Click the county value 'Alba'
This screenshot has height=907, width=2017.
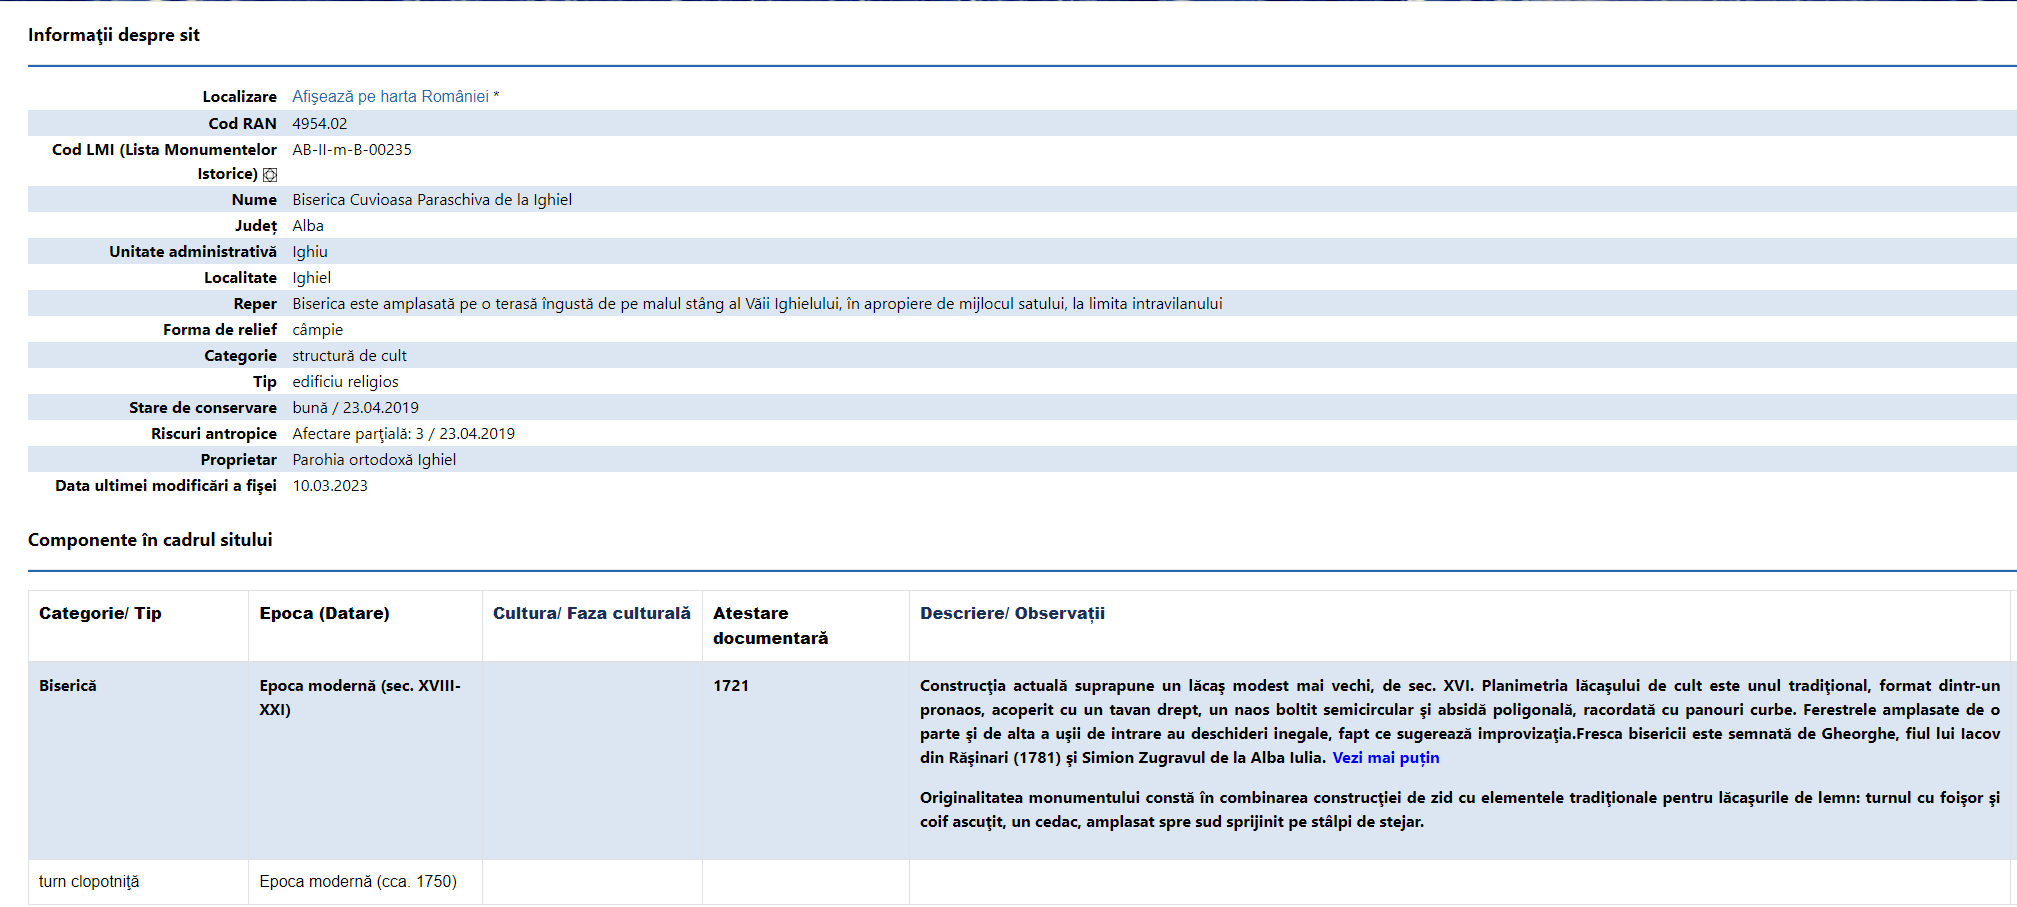click(308, 226)
